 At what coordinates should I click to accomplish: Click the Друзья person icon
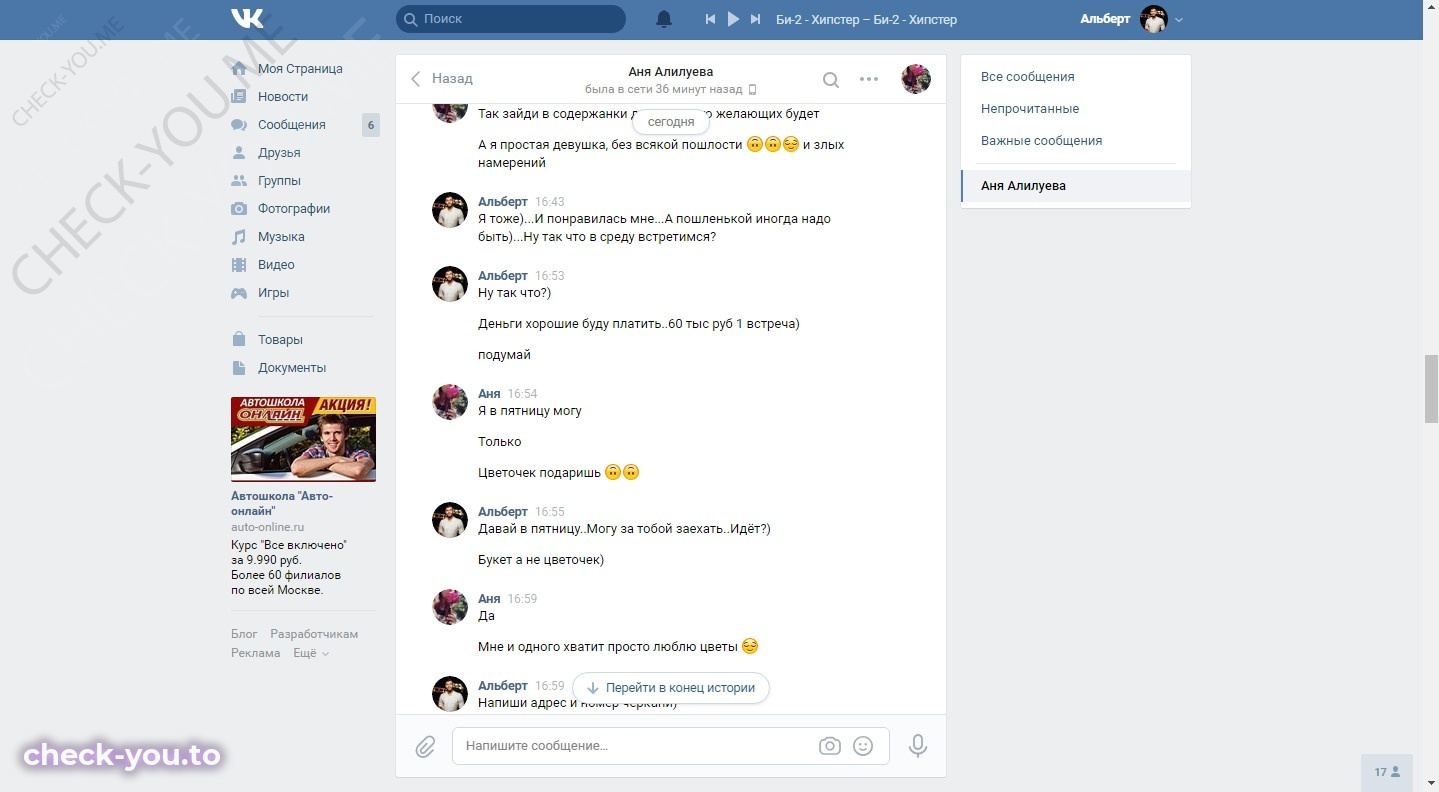click(x=239, y=153)
